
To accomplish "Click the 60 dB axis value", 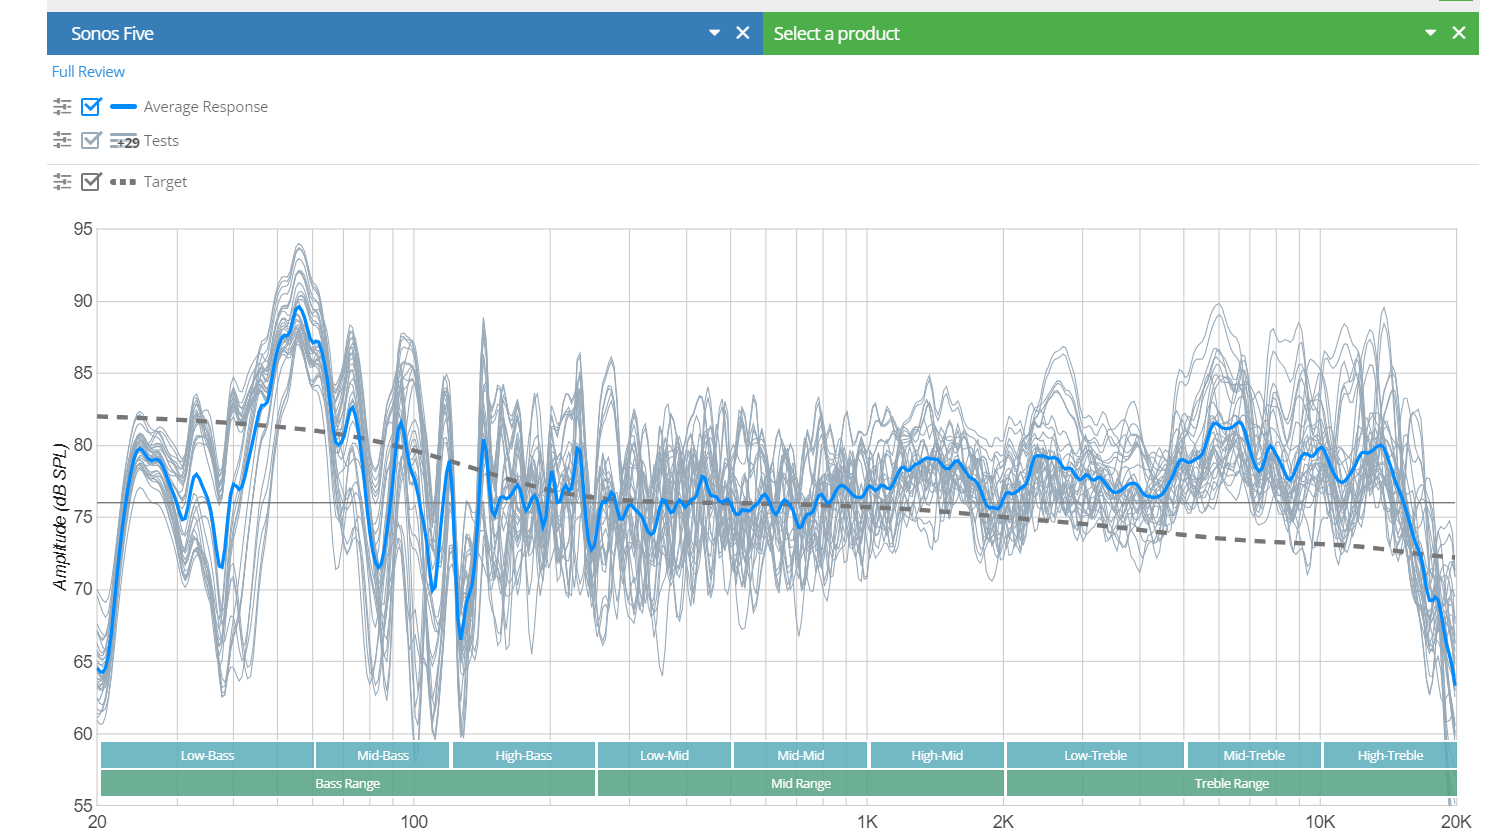I will (83, 733).
